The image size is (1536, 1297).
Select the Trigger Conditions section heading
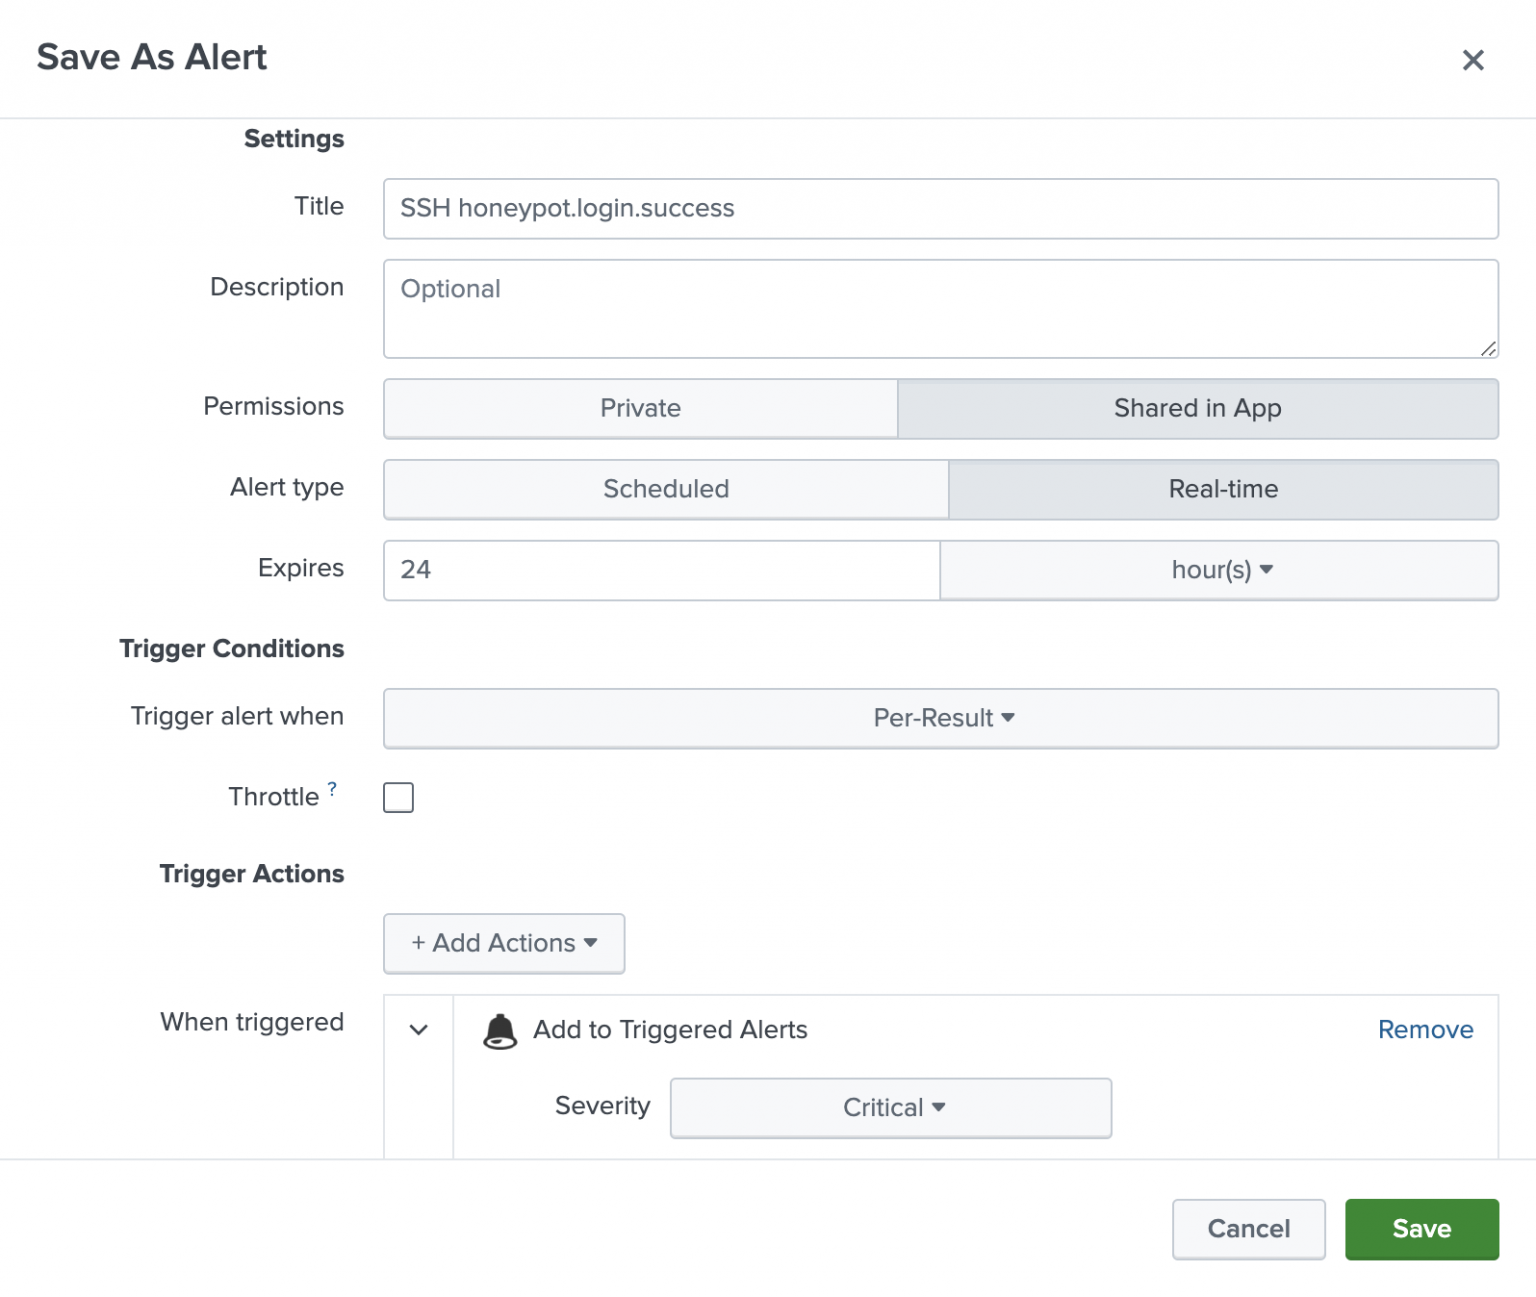(x=231, y=648)
